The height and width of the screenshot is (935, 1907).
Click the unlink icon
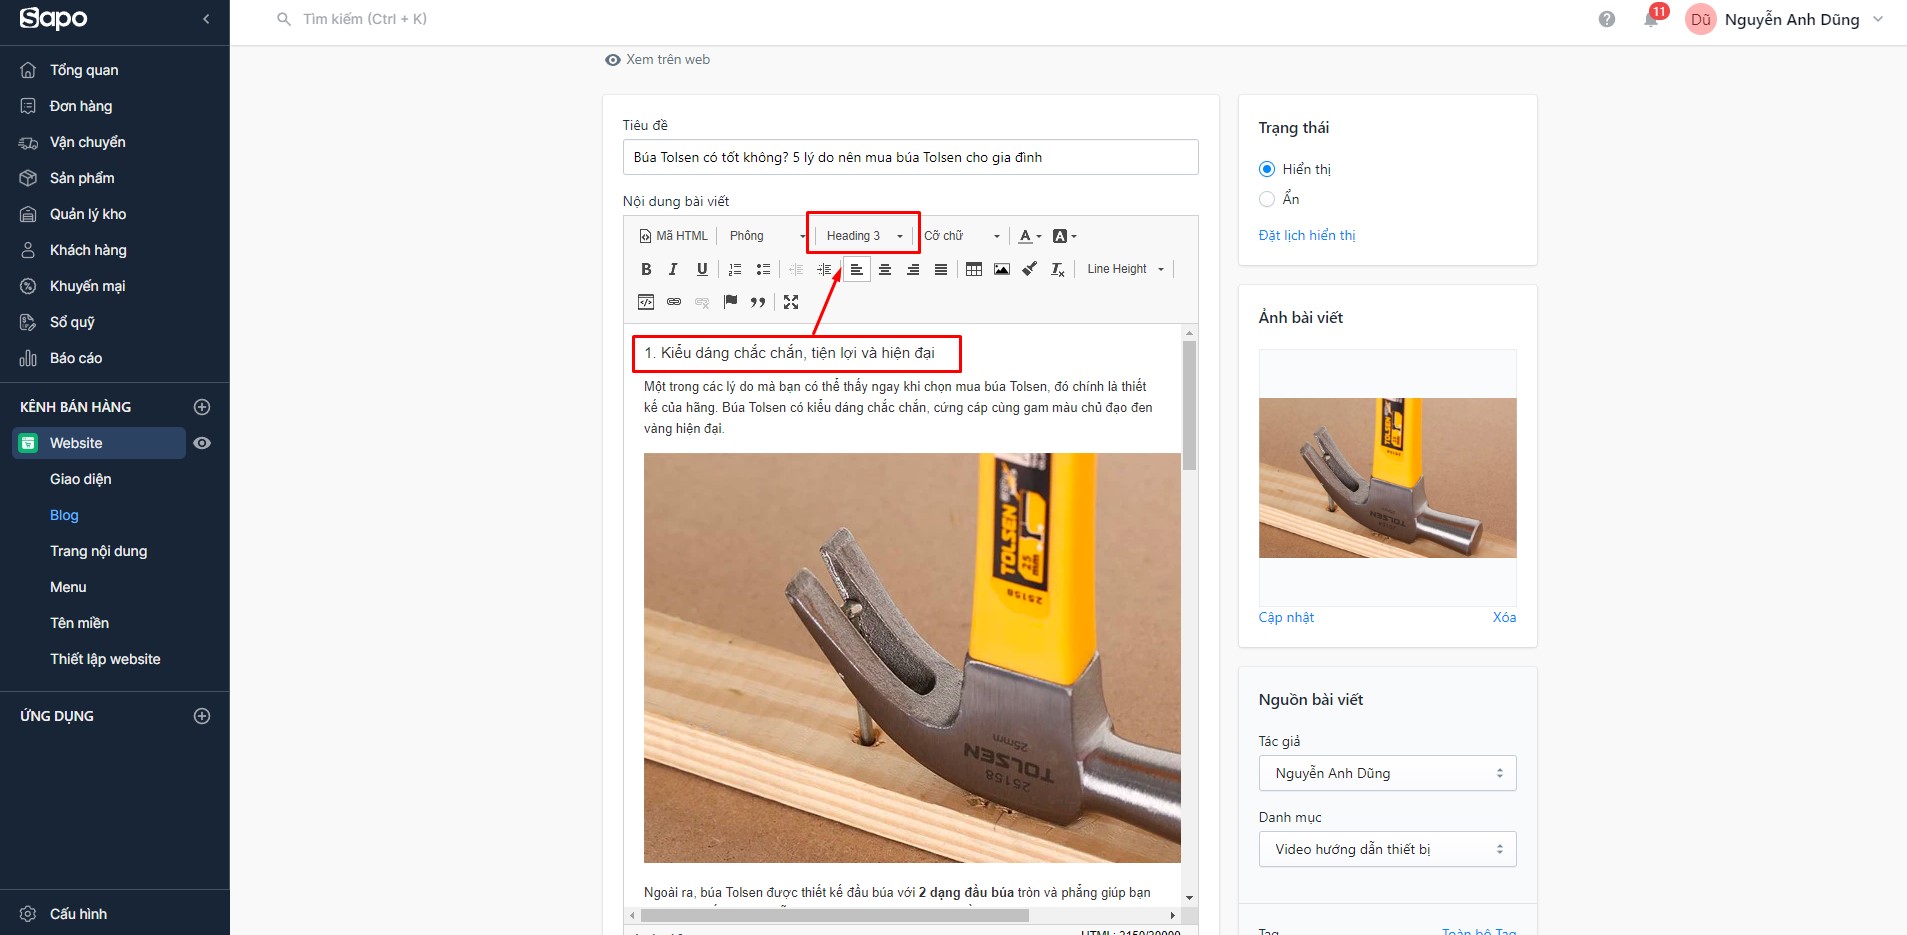tap(702, 302)
